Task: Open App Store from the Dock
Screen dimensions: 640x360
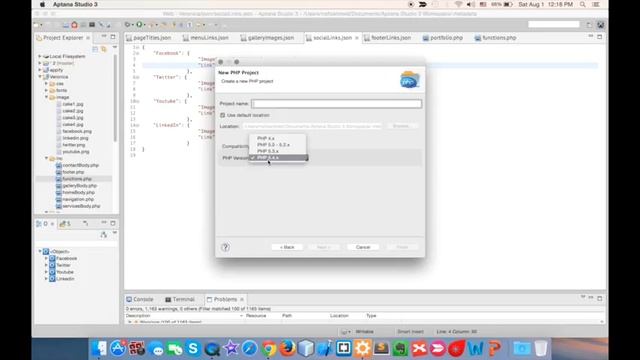Action: pos(118,348)
